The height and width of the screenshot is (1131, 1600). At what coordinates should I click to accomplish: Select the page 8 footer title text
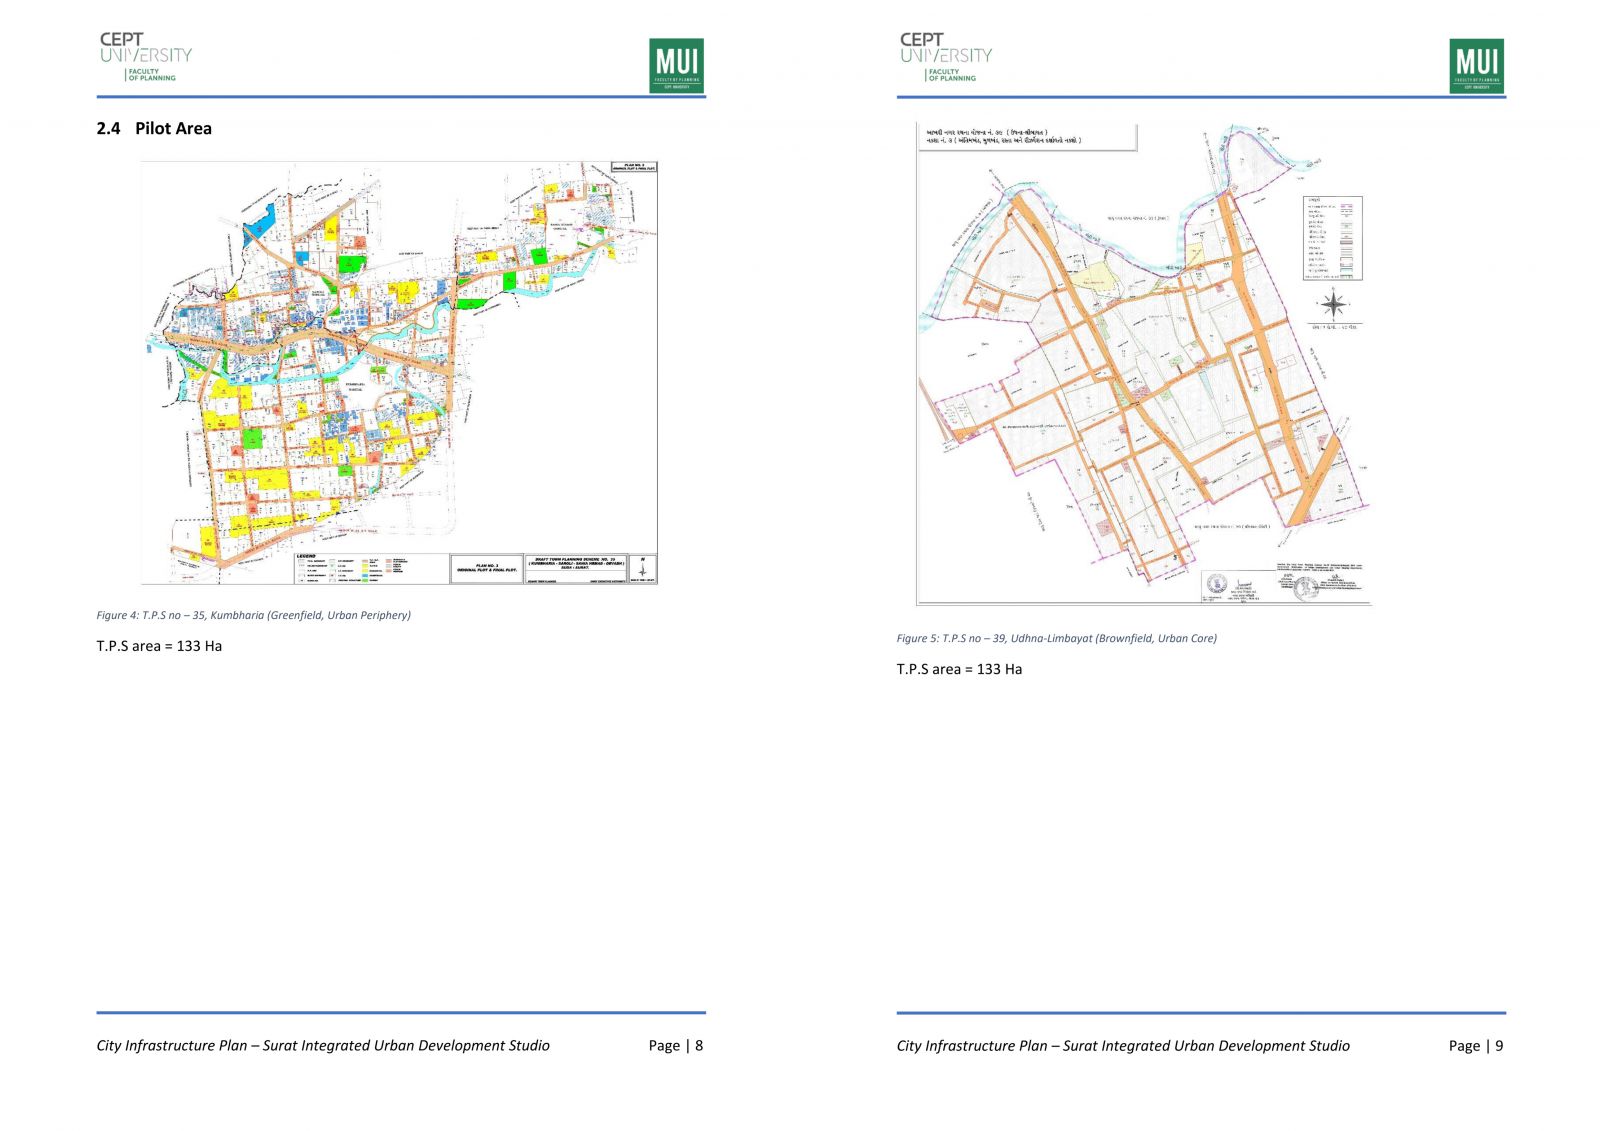[x=323, y=1045]
